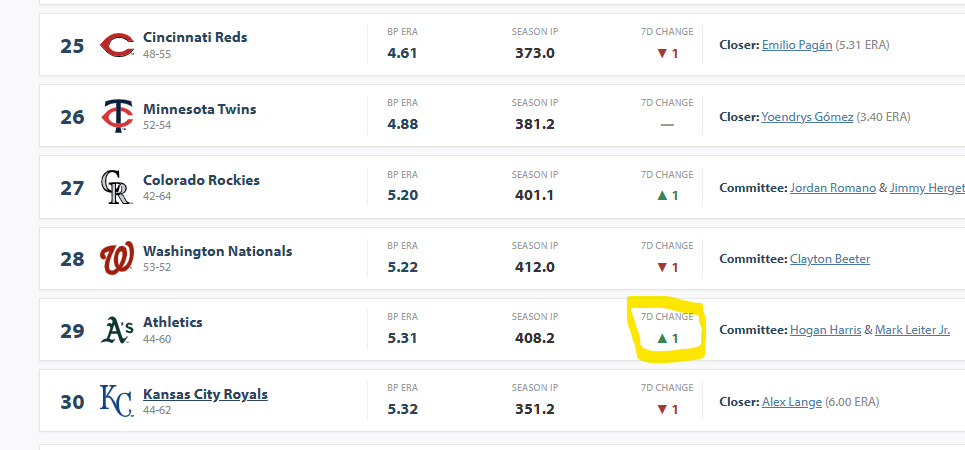This screenshot has height=450, width=965.
Task: Open Jordan Romano player link
Action: [x=833, y=188]
